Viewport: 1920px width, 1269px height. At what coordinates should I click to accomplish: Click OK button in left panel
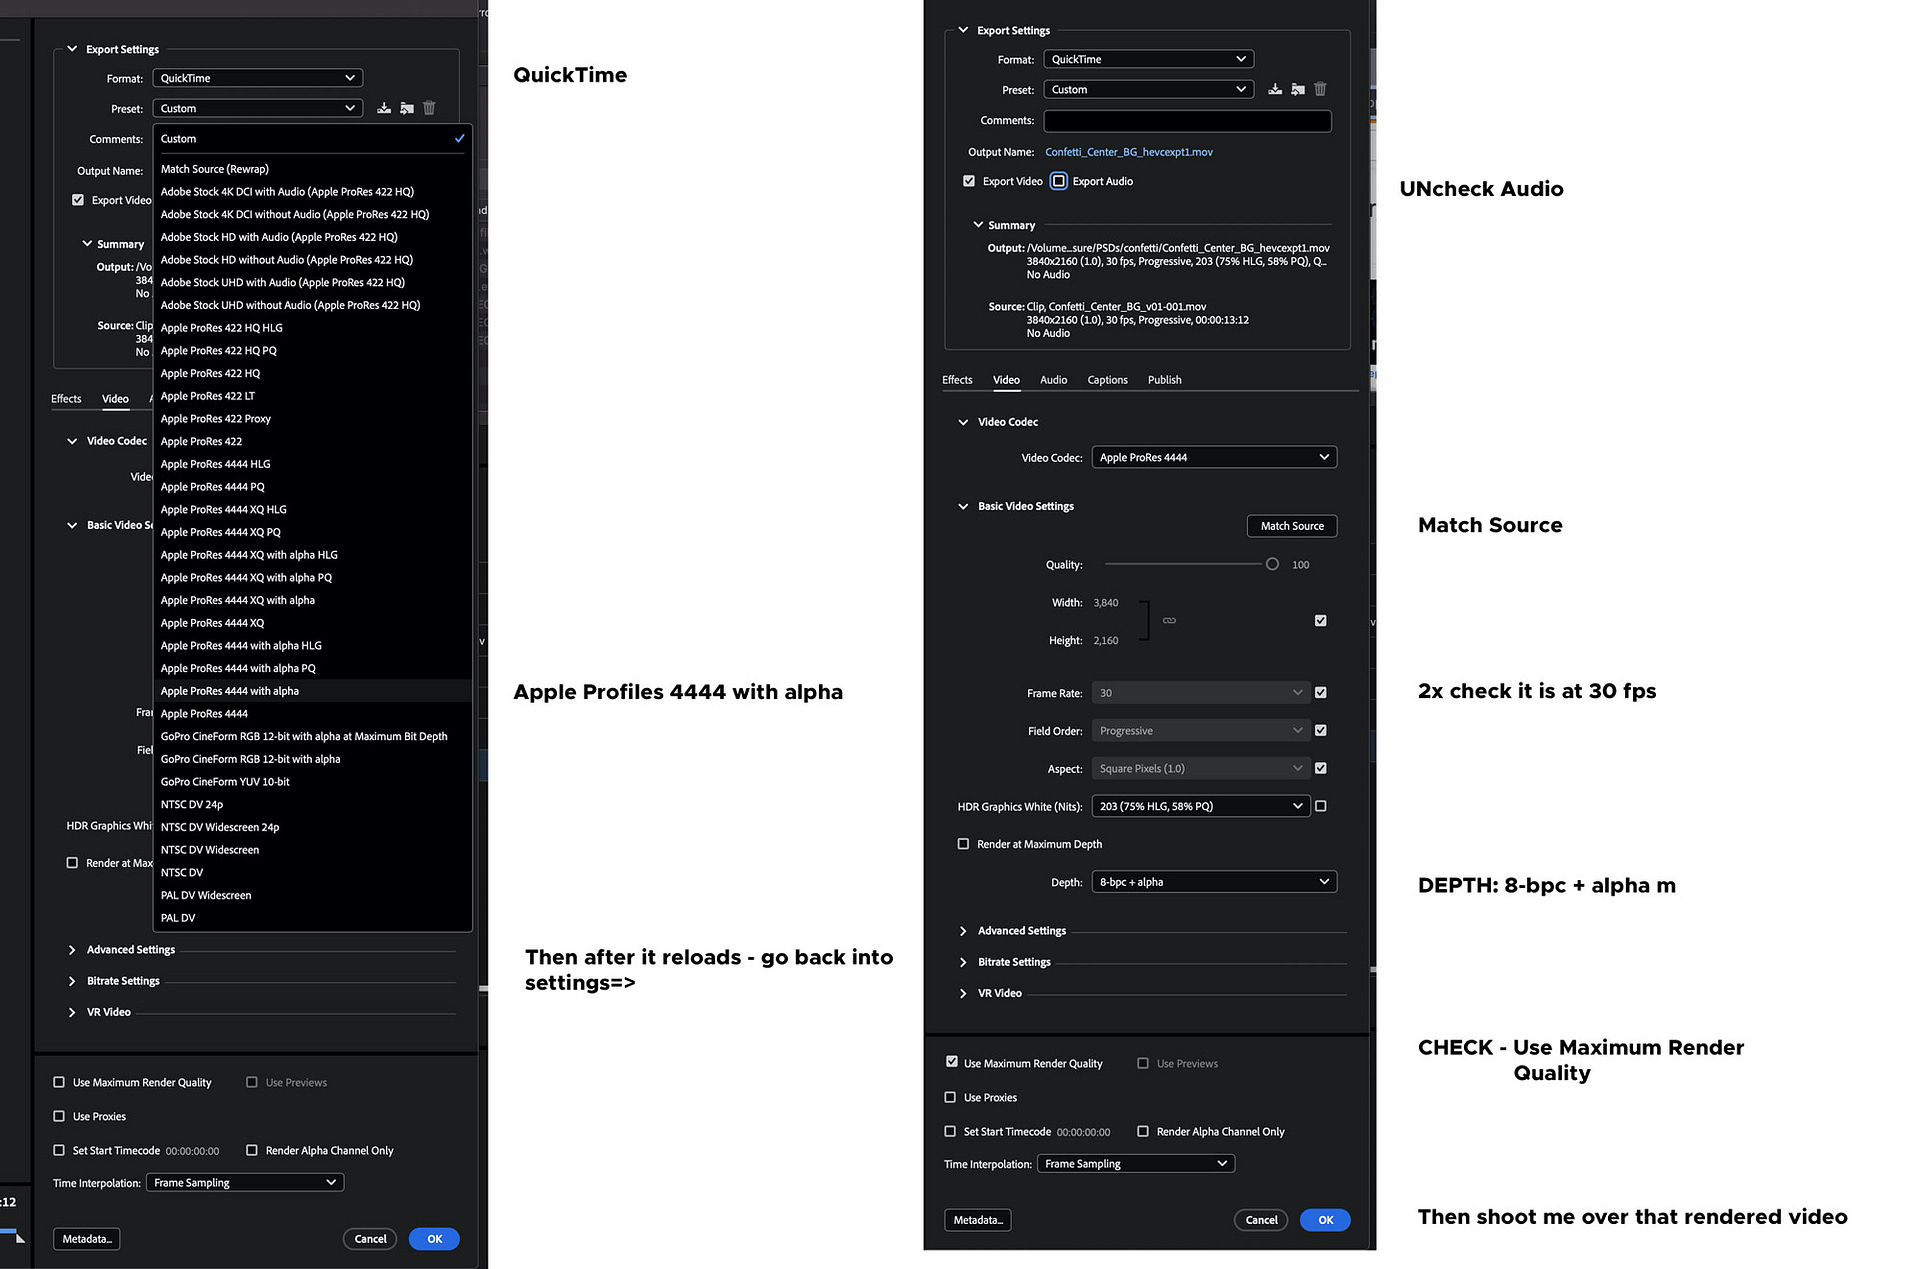tap(434, 1239)
